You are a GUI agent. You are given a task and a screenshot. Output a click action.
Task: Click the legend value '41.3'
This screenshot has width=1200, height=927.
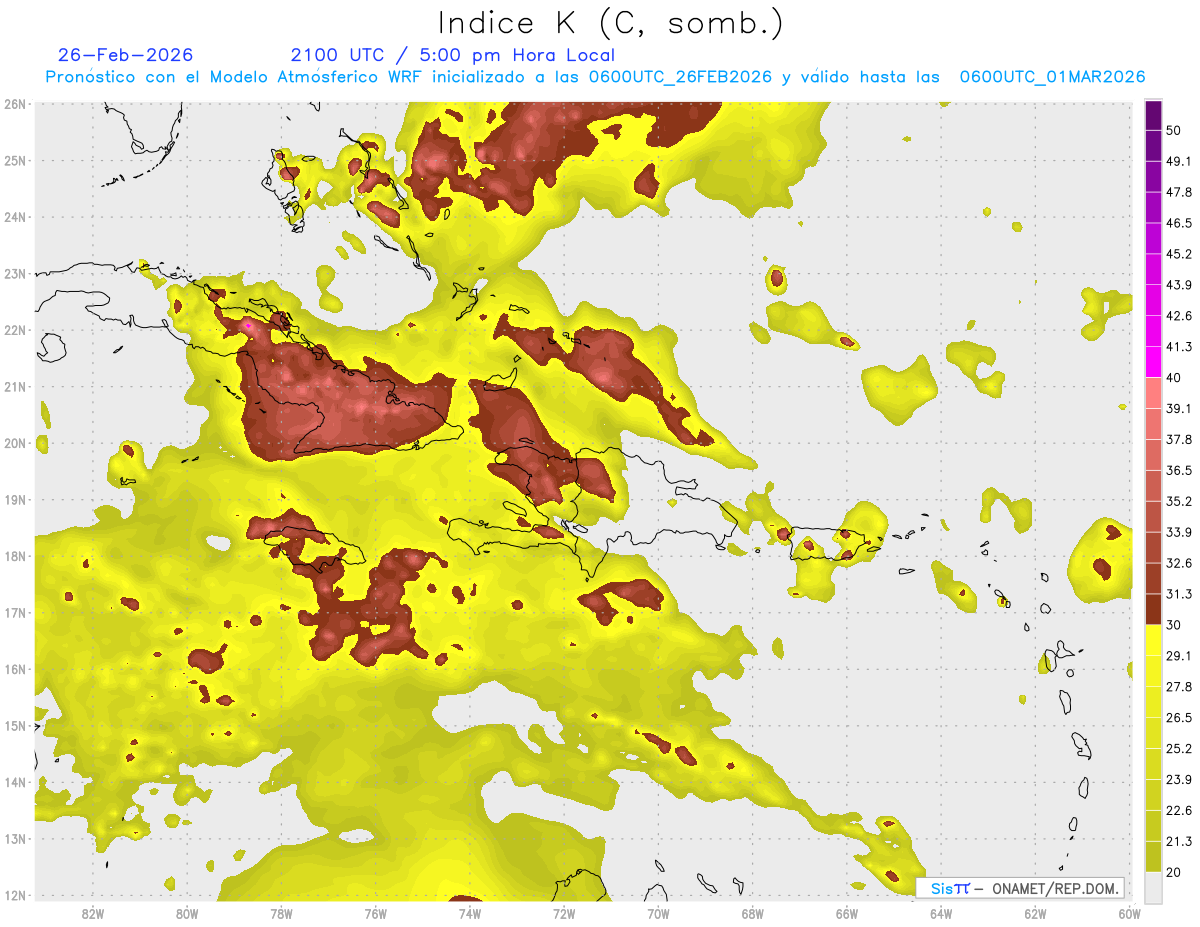tap(1179, 347)
